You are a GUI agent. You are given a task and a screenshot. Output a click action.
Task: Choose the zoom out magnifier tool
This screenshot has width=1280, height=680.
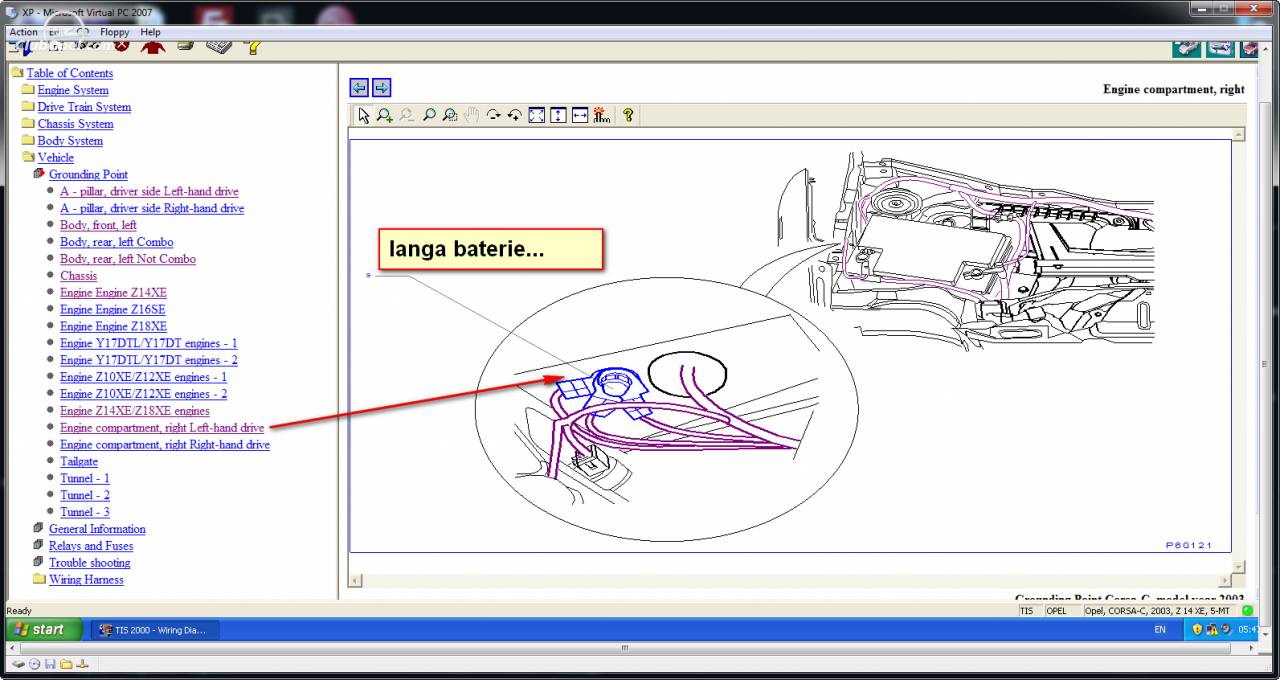407,115
